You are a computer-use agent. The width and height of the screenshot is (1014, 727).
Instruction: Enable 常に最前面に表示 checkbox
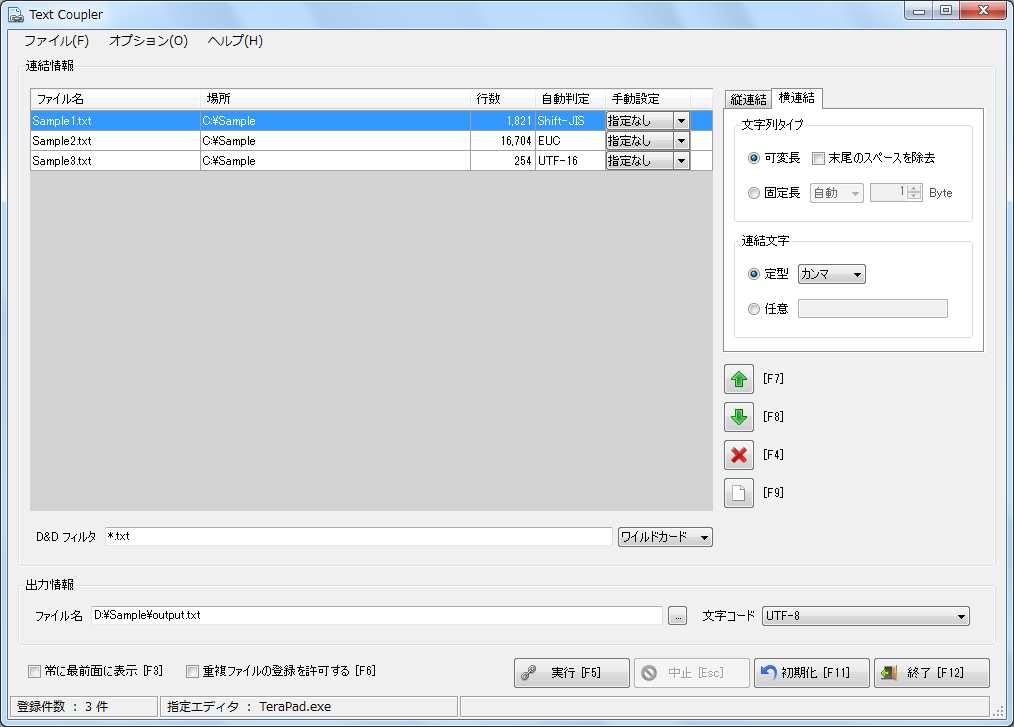(x=35, y=671)
